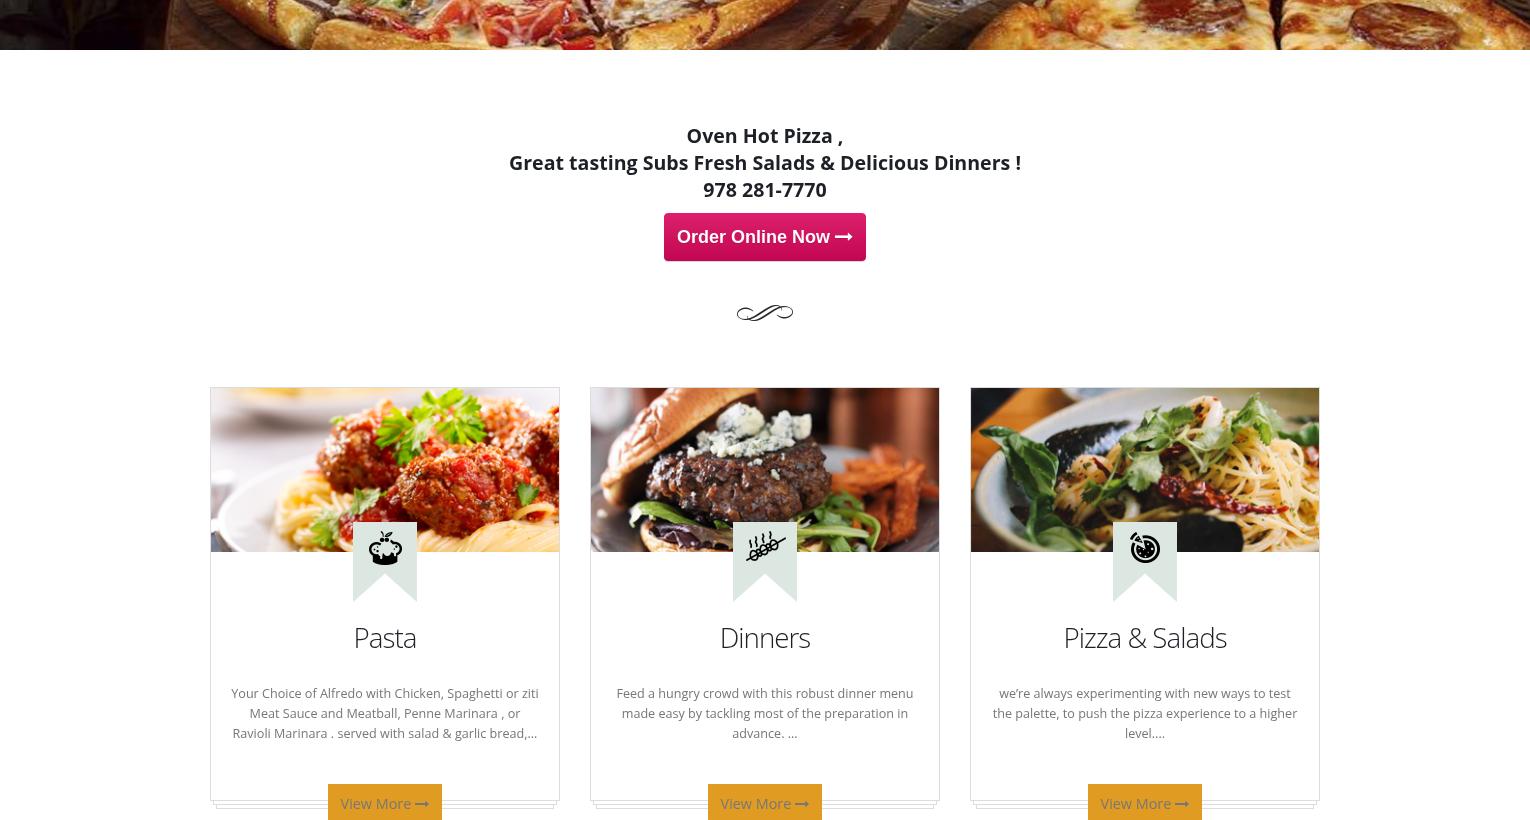The height and width of the screenshot is (820, 1530).
Task: Click the Order Online Now button
Action: [764, 237]
